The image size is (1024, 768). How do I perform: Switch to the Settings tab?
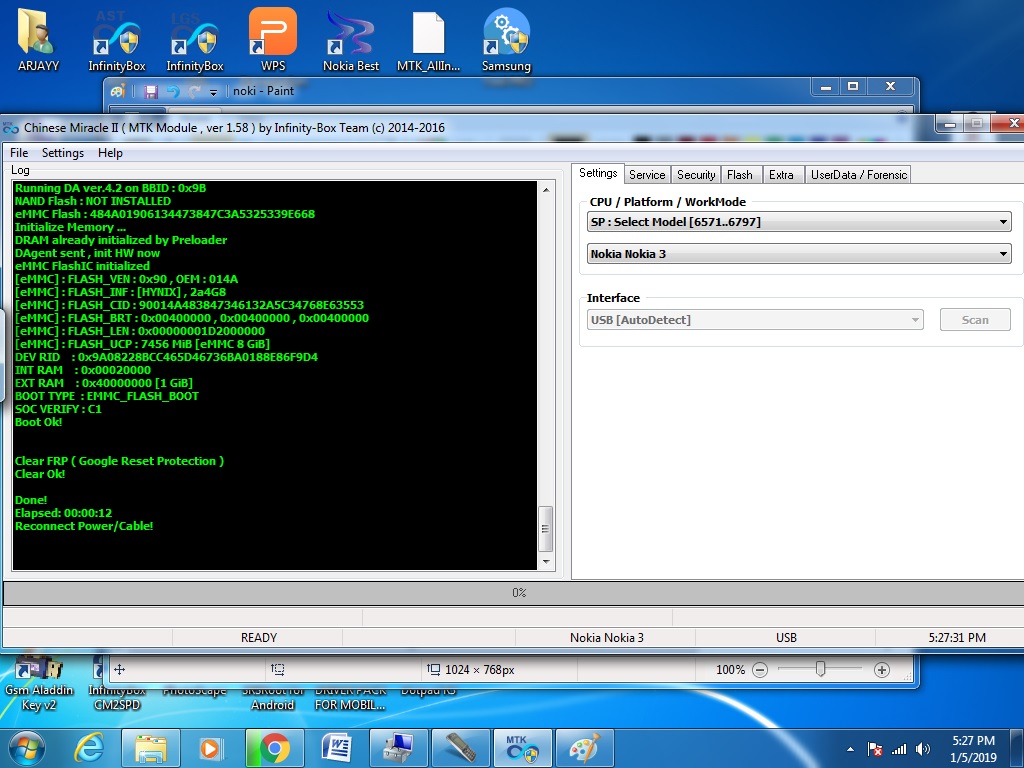[598, 173]
